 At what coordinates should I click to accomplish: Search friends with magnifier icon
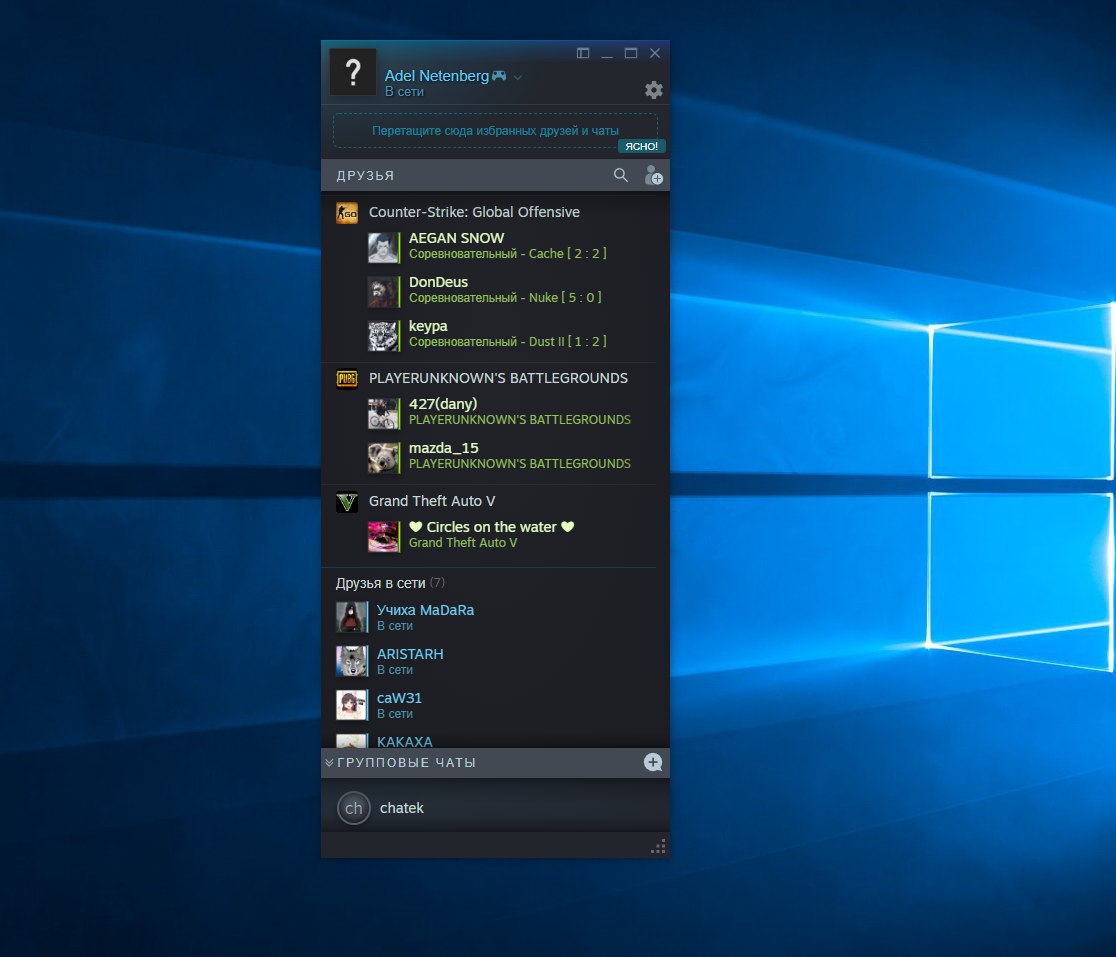(x=621, y=175)
